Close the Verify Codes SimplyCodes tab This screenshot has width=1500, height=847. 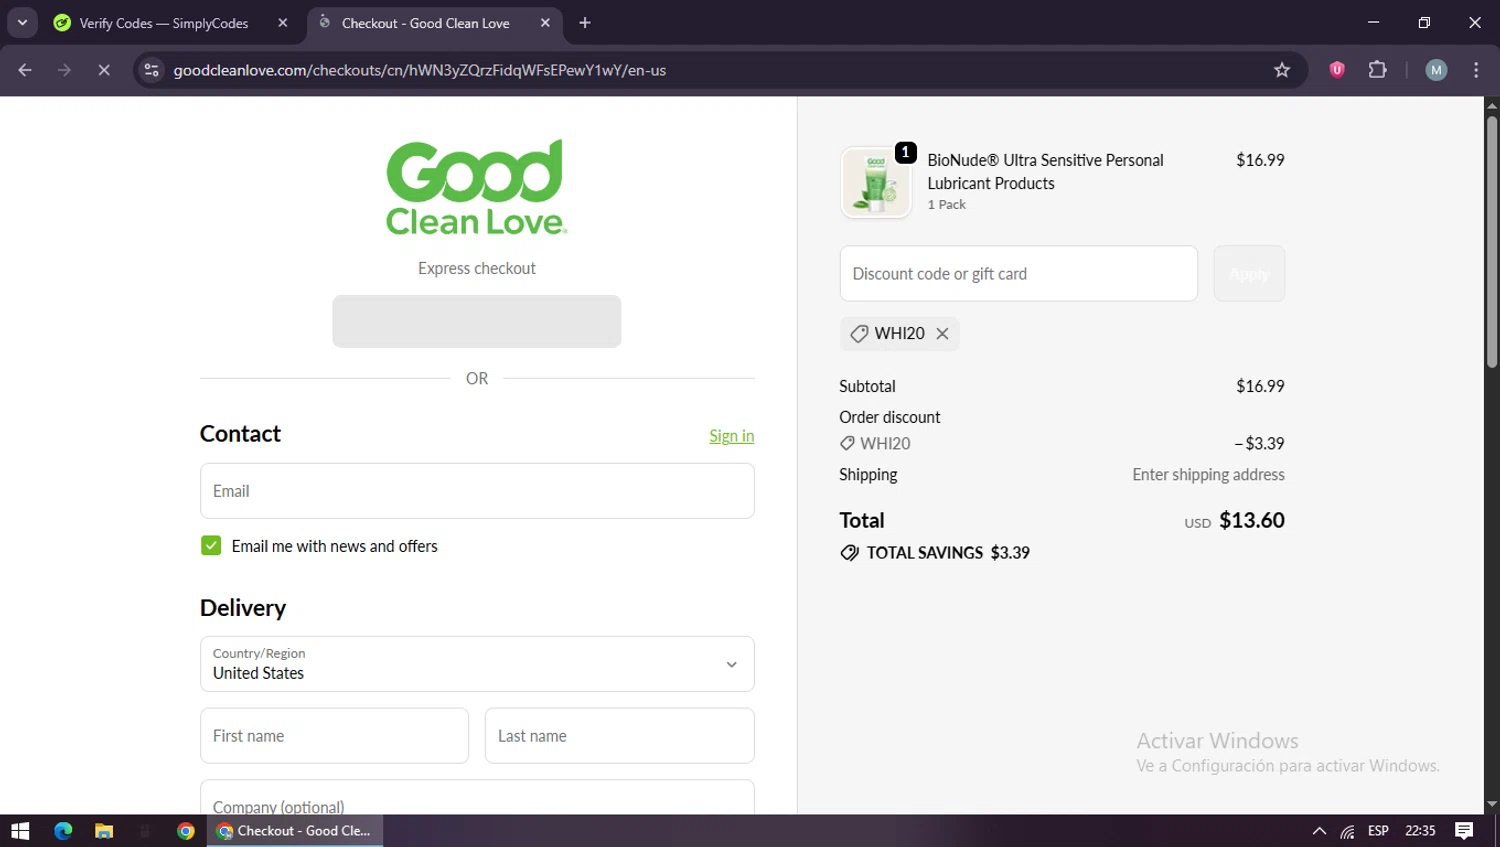[283, 23]
